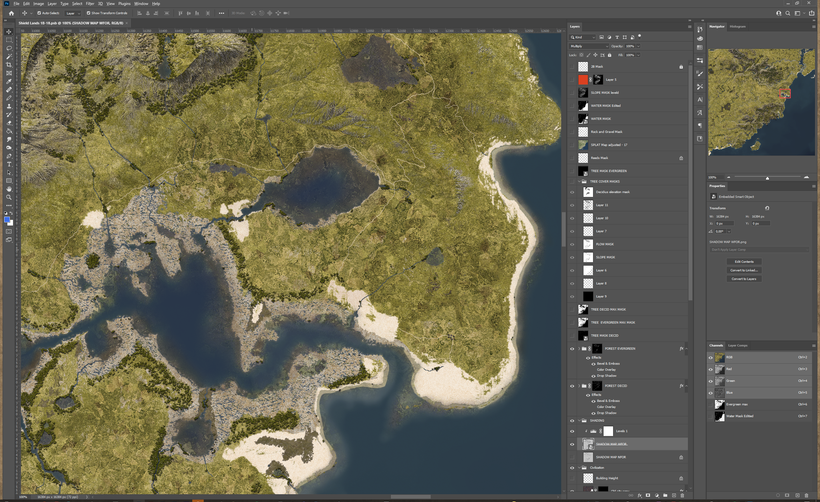Select the Zoom tool
Viewport: 820px width, 502px height.
[9, 197]
